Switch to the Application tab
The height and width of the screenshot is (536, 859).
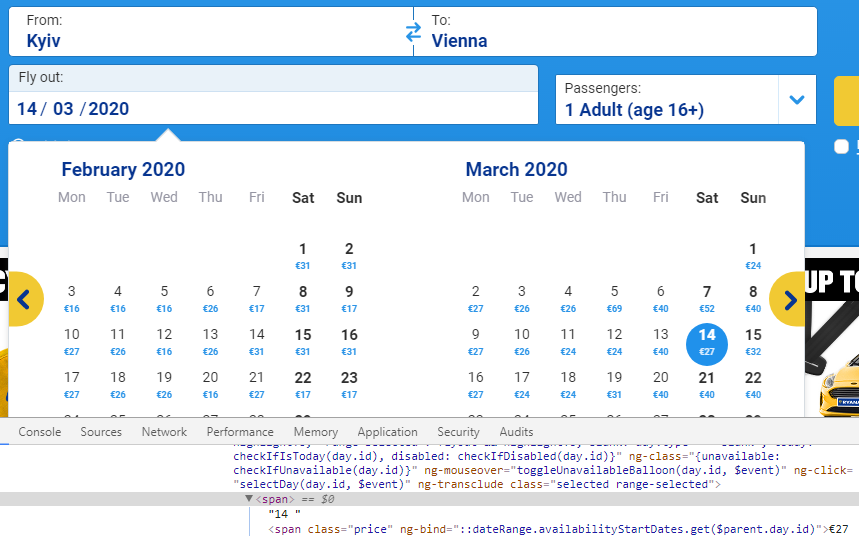coord(387,432)
